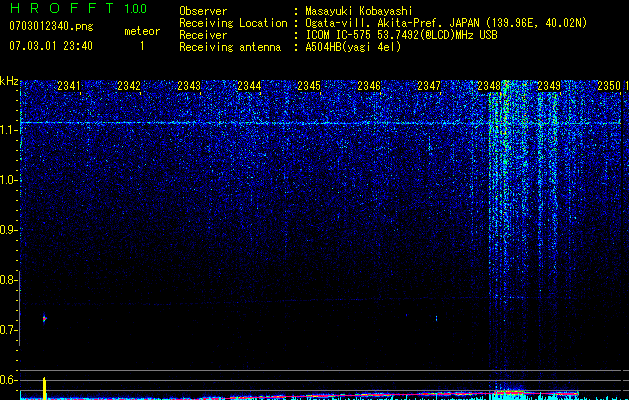The image size is (629, 400).
Task: Click the meteor echo blip near 0.72 kHz
Action: [45, 319]
